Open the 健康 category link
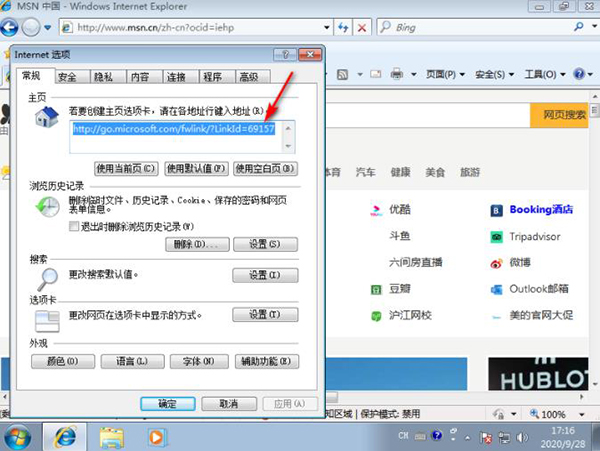 click(x=400, y=172)
